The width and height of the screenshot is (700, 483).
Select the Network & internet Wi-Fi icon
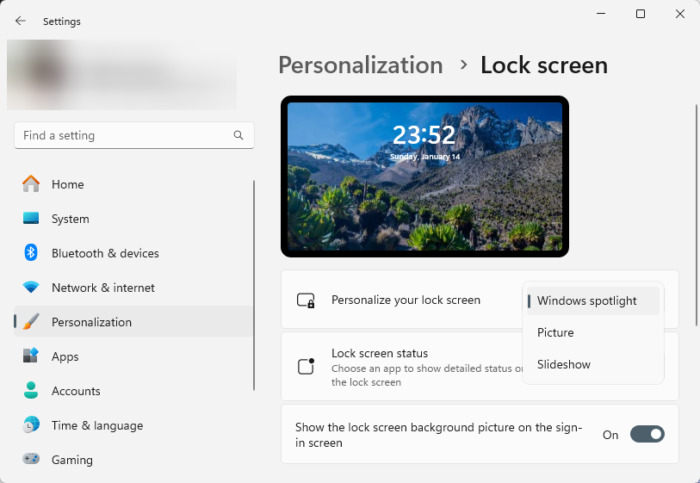pyautogui.click(x=31, y=288)
